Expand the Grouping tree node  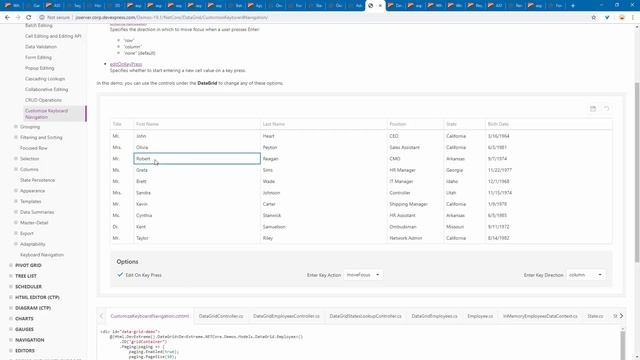[16, 127]
